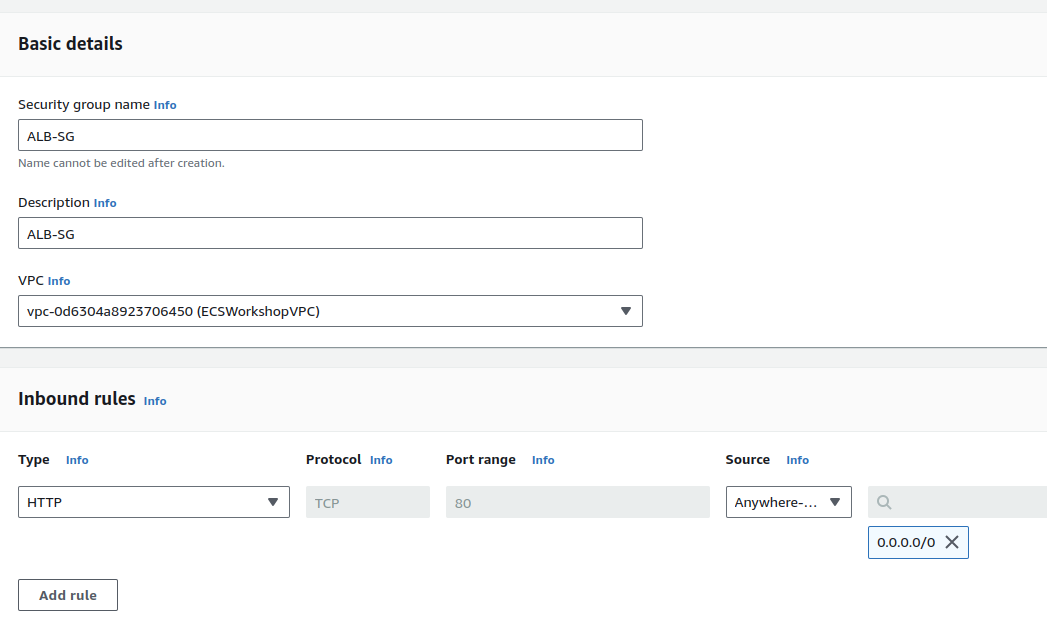The width and height of the screenshot is (1047, 621).
Task: Select the 0.0.0.0/0 CIDR chip text
Action: click(905, 542)
